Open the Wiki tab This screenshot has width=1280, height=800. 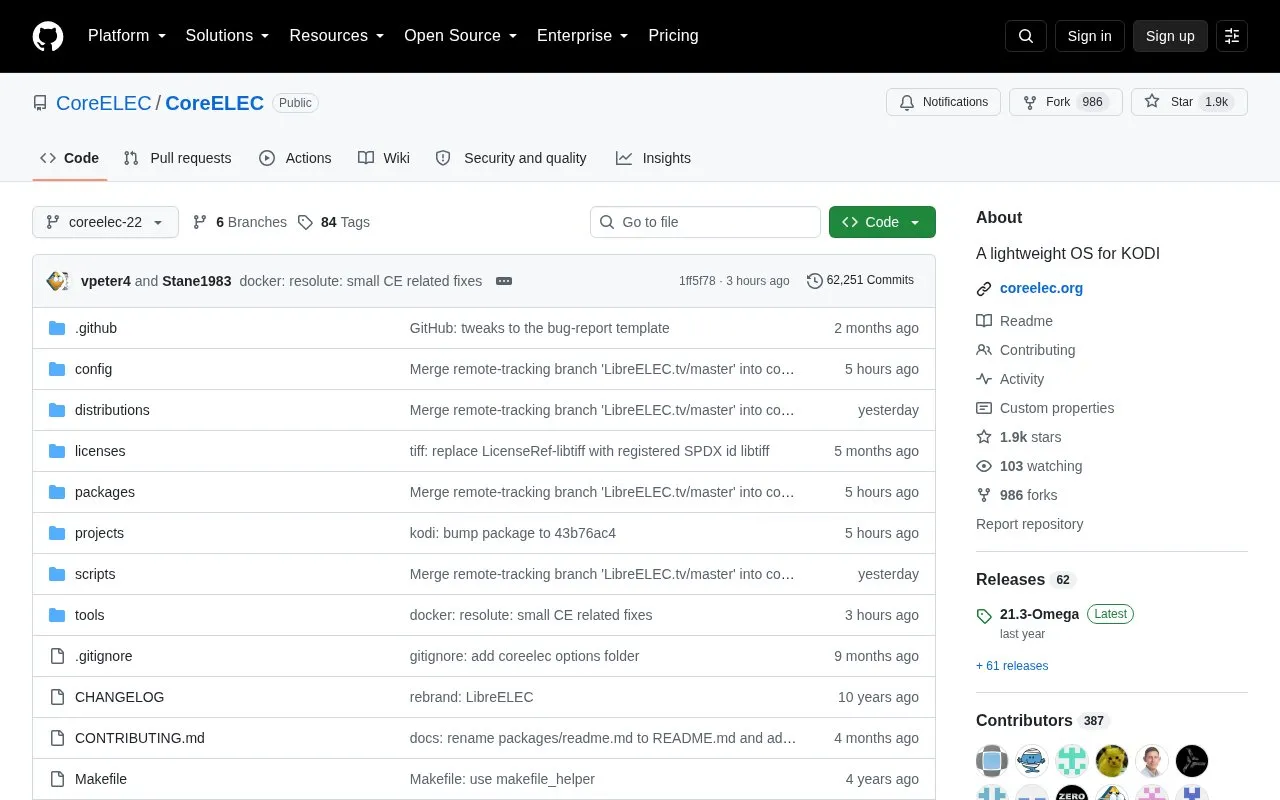click(x=384, y=158)
